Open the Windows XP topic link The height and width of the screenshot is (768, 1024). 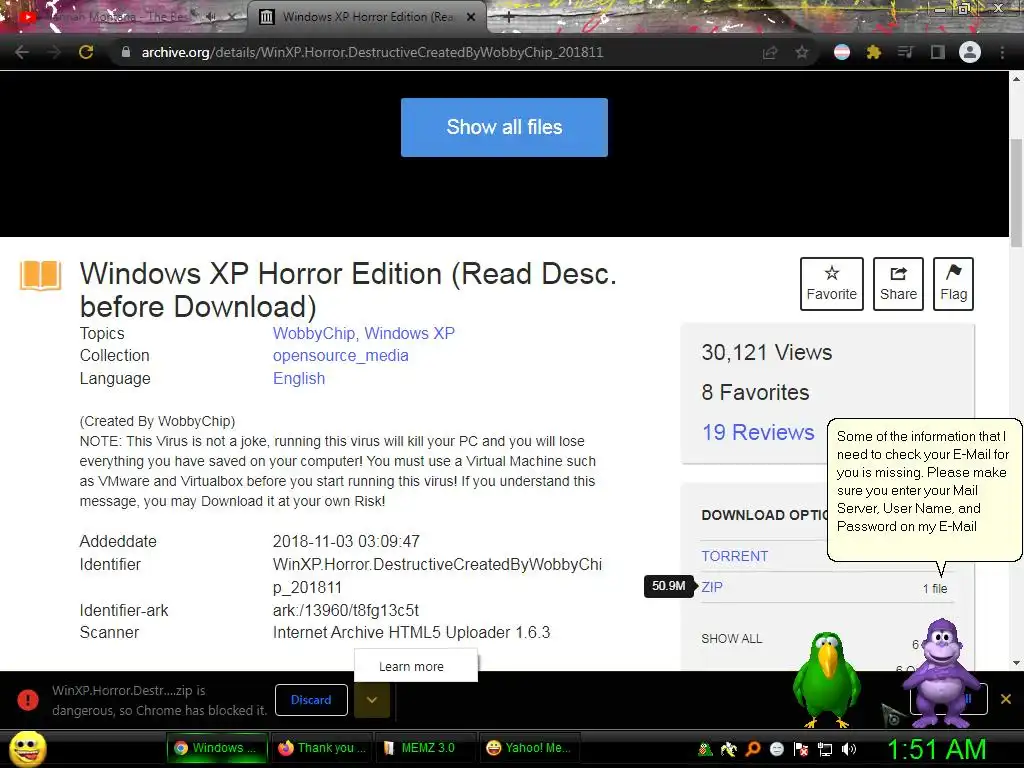click(x=409, y=333)
